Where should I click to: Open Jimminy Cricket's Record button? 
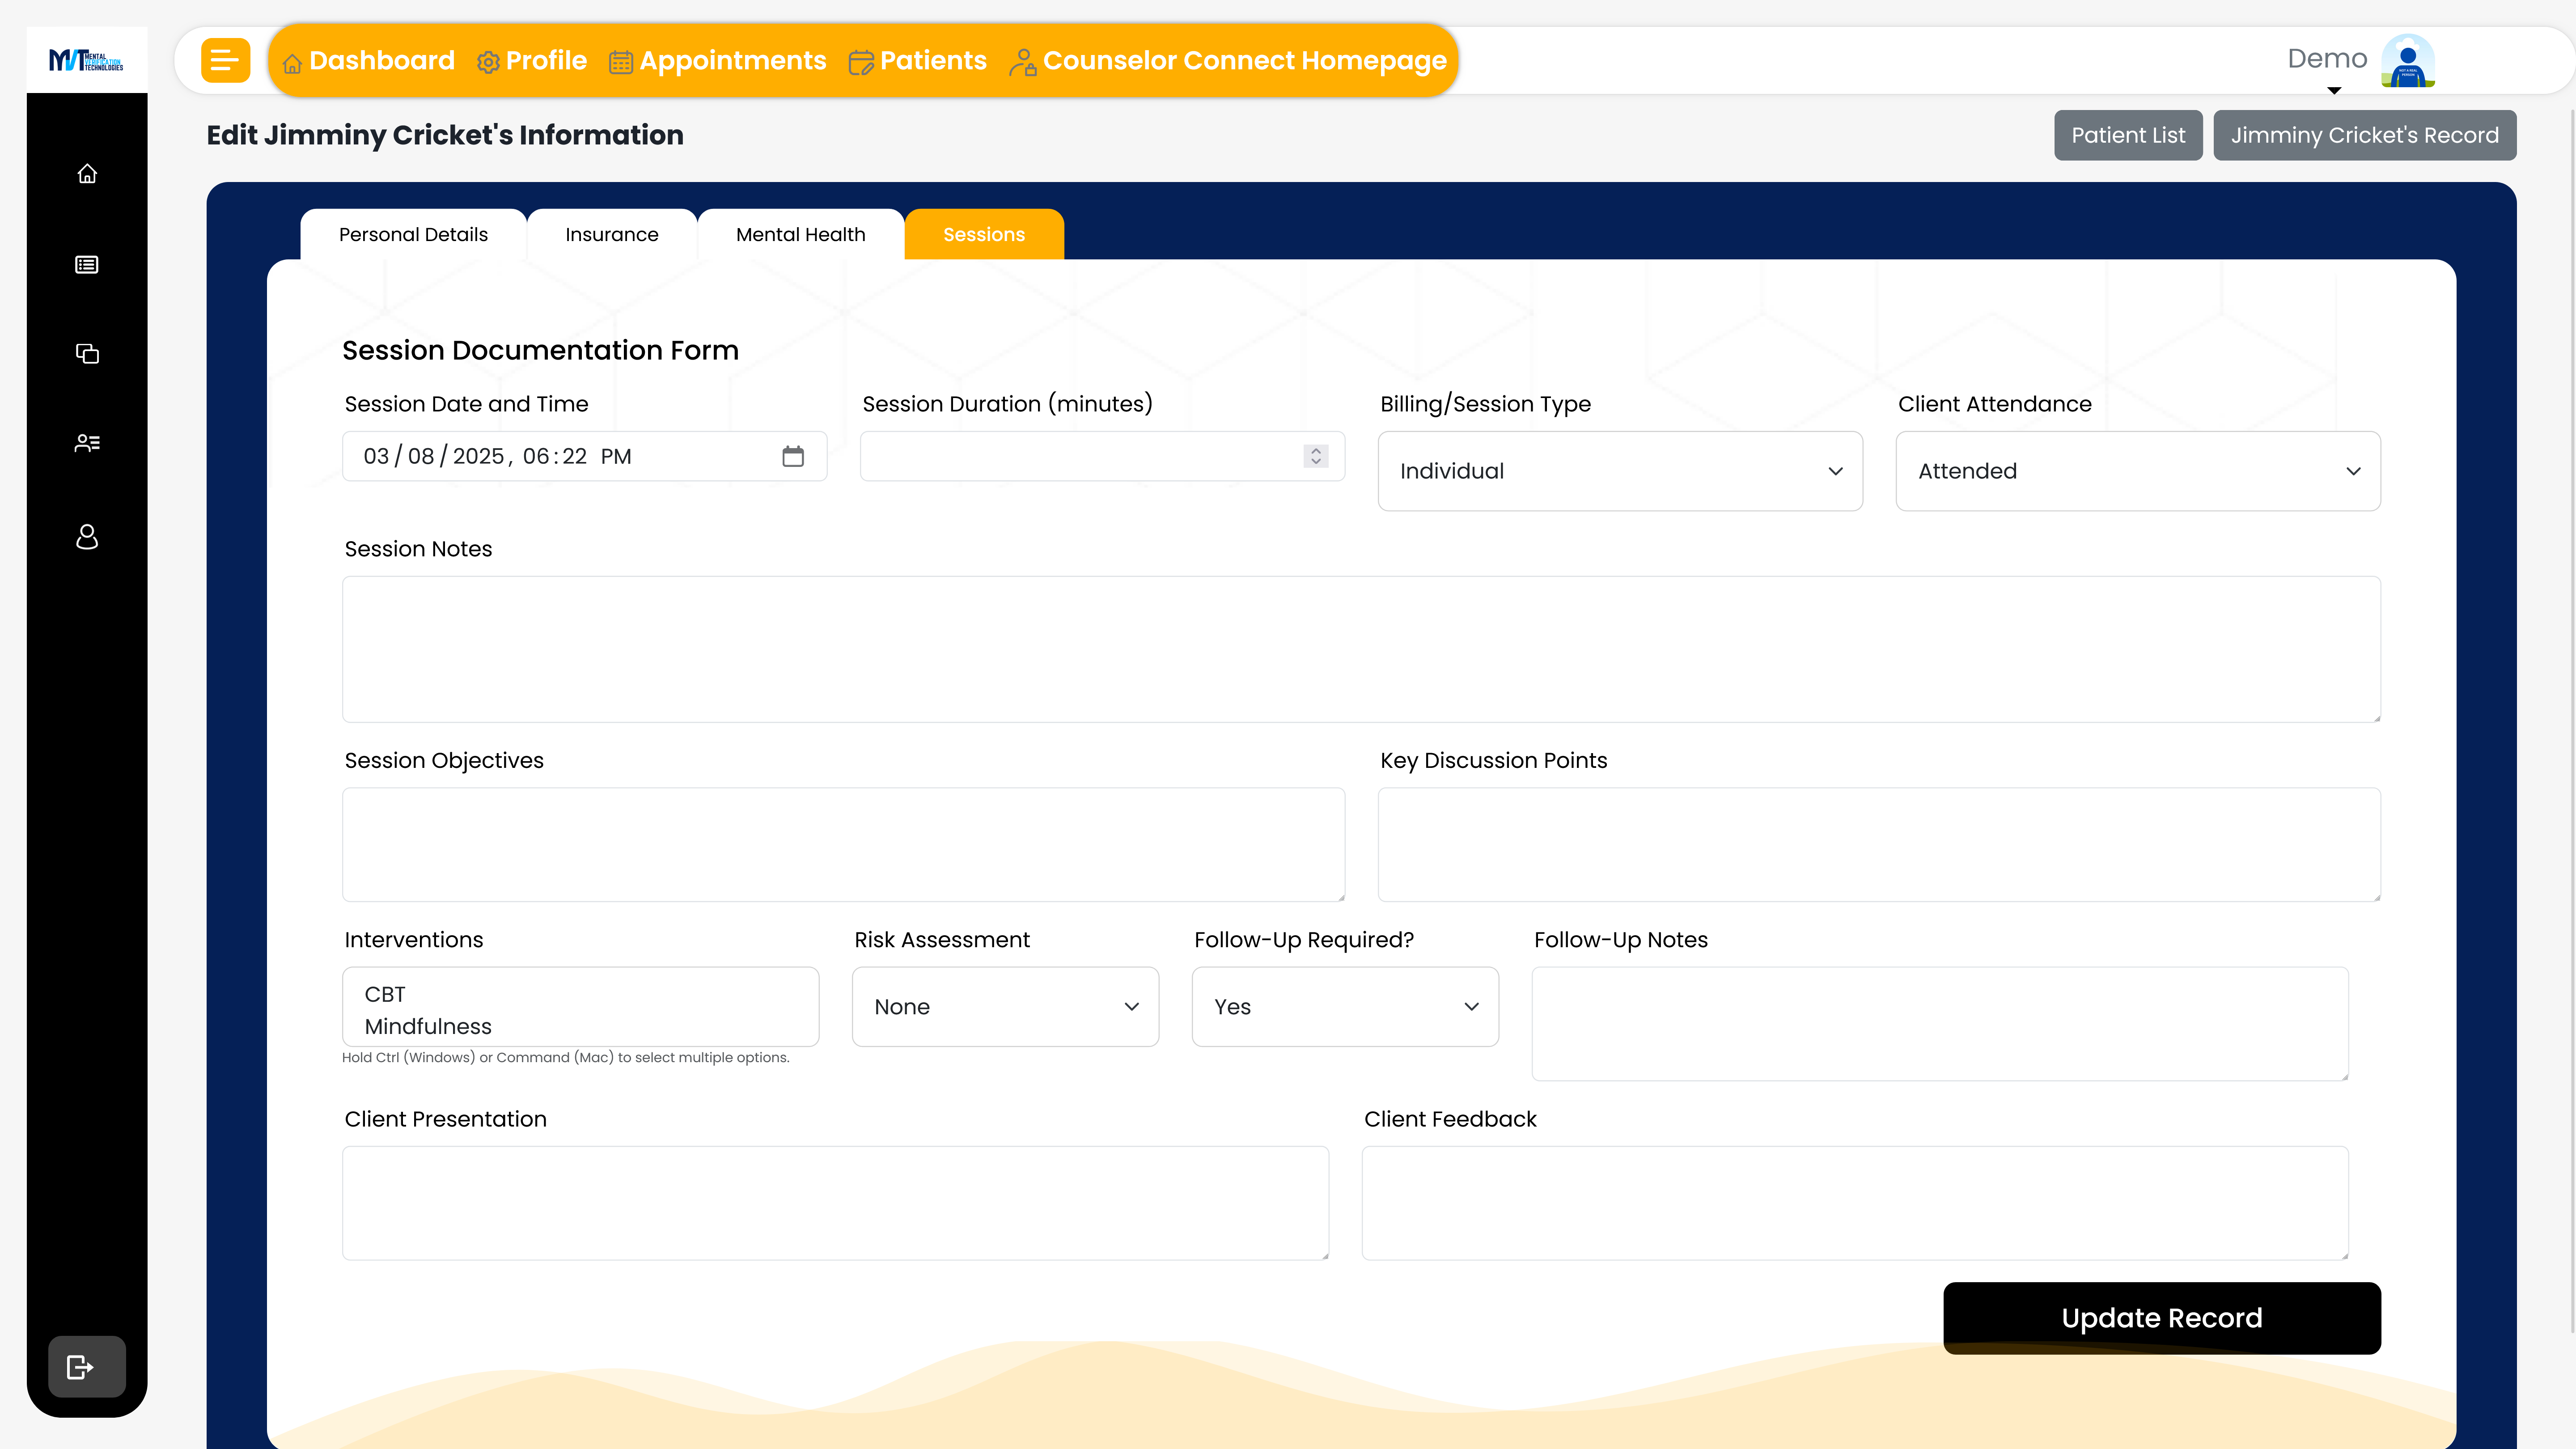point(2364,135)
